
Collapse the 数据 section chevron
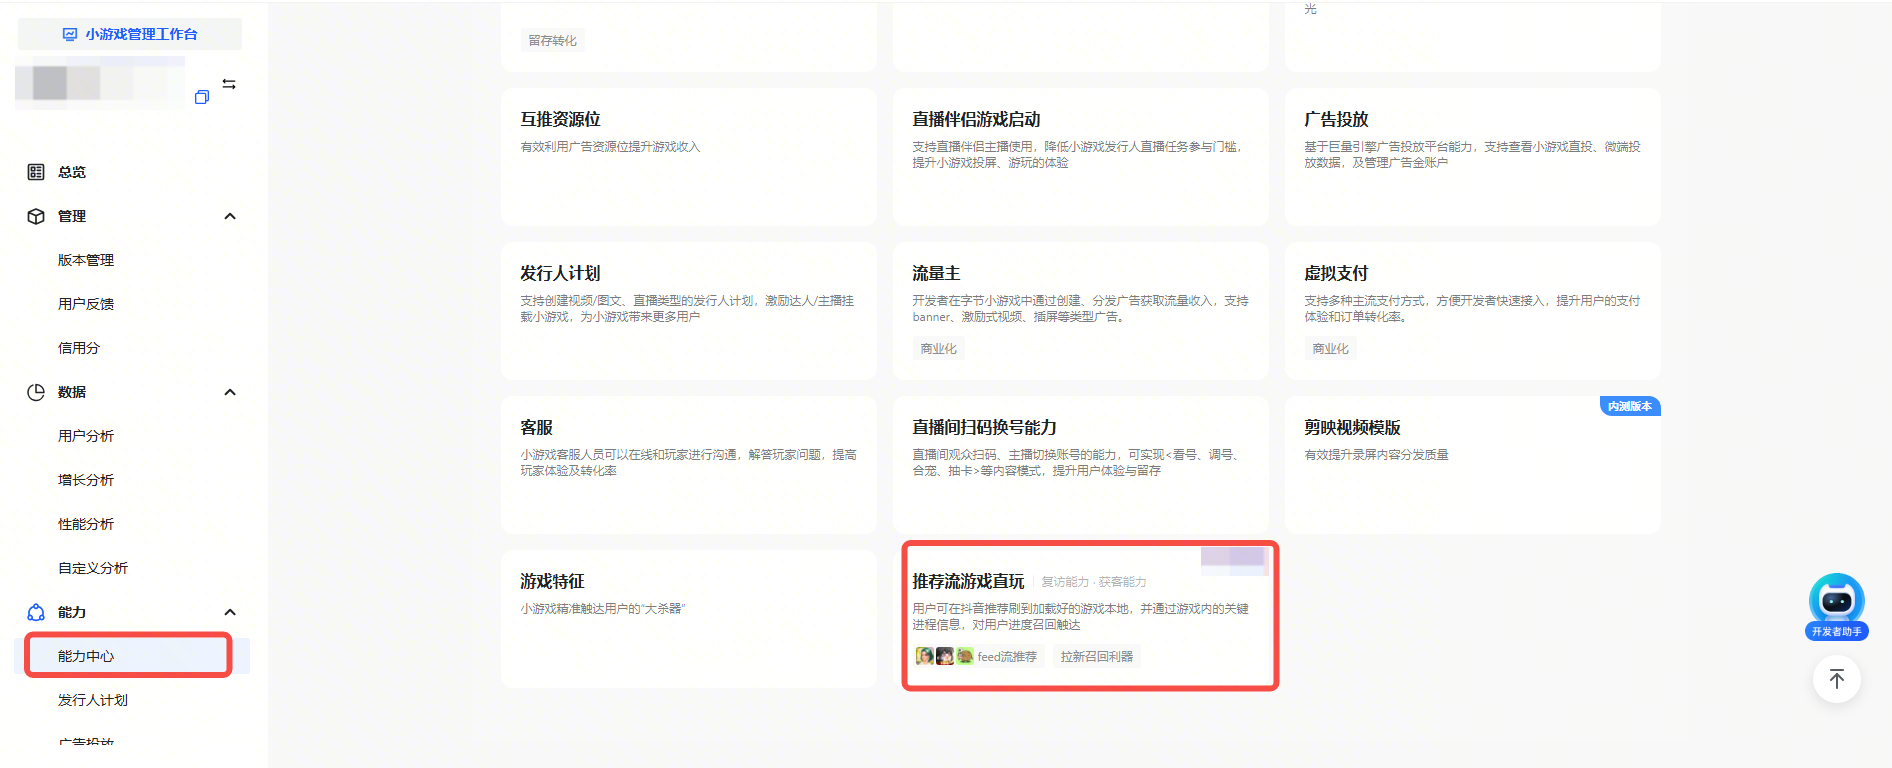(230, 392)
